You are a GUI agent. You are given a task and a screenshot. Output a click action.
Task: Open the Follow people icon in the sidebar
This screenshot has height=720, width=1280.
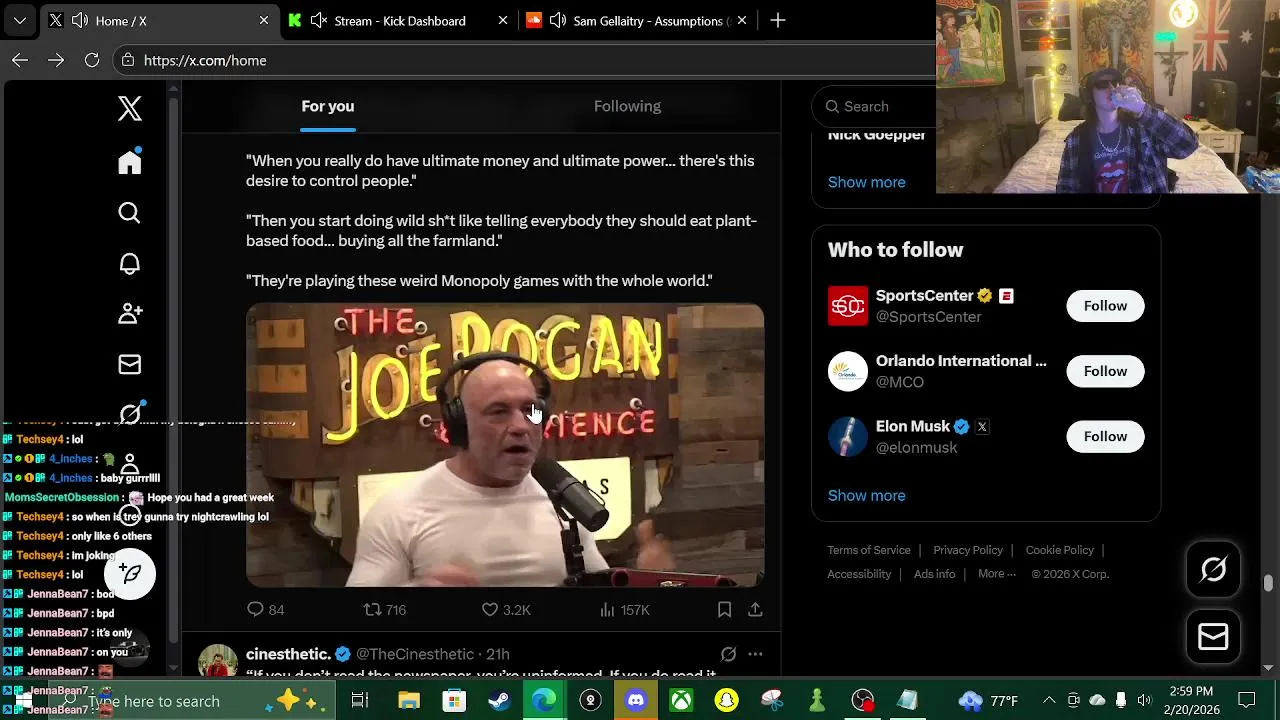(130, 314)
